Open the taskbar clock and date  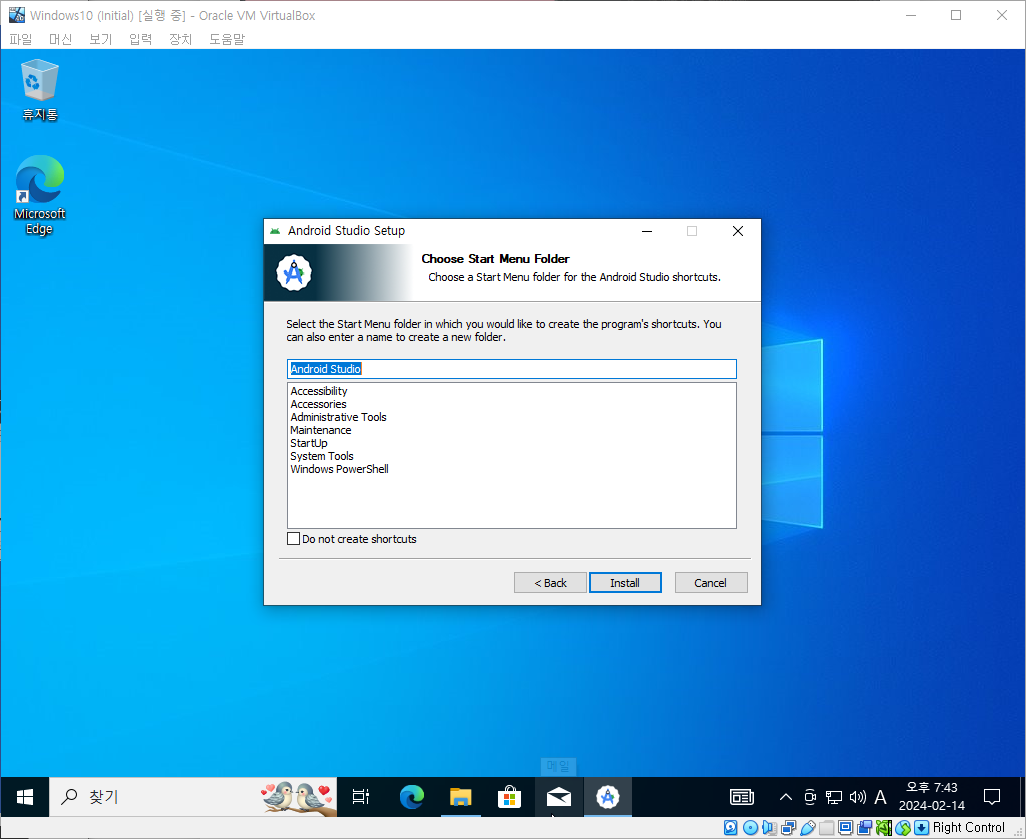click(x=932, y=796)
